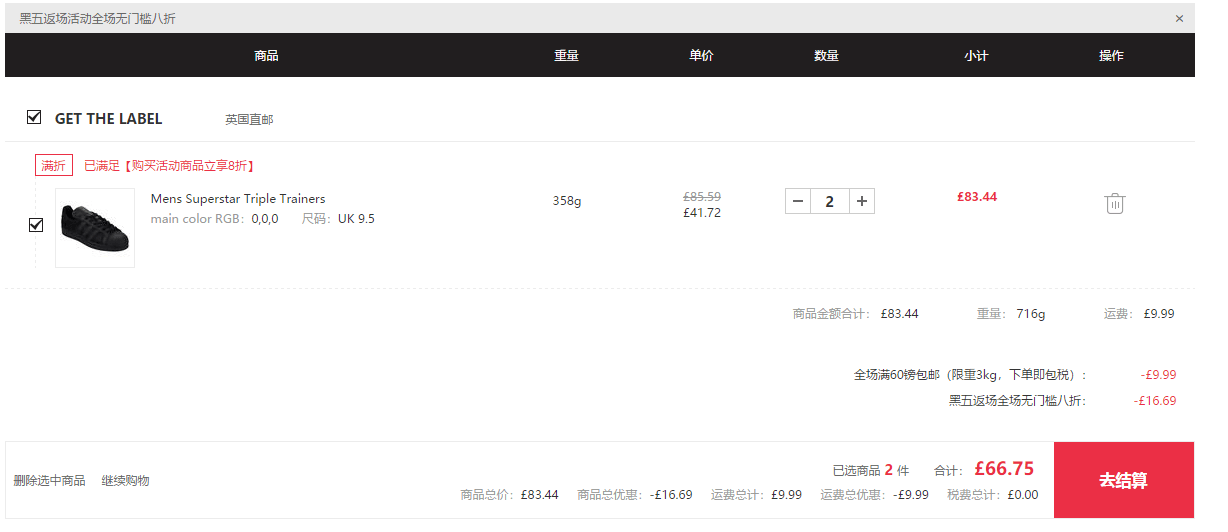Viewport: 1228px width, 532px height.
Task: Click the GET THE LABEL store name
Action: point(108,119)
